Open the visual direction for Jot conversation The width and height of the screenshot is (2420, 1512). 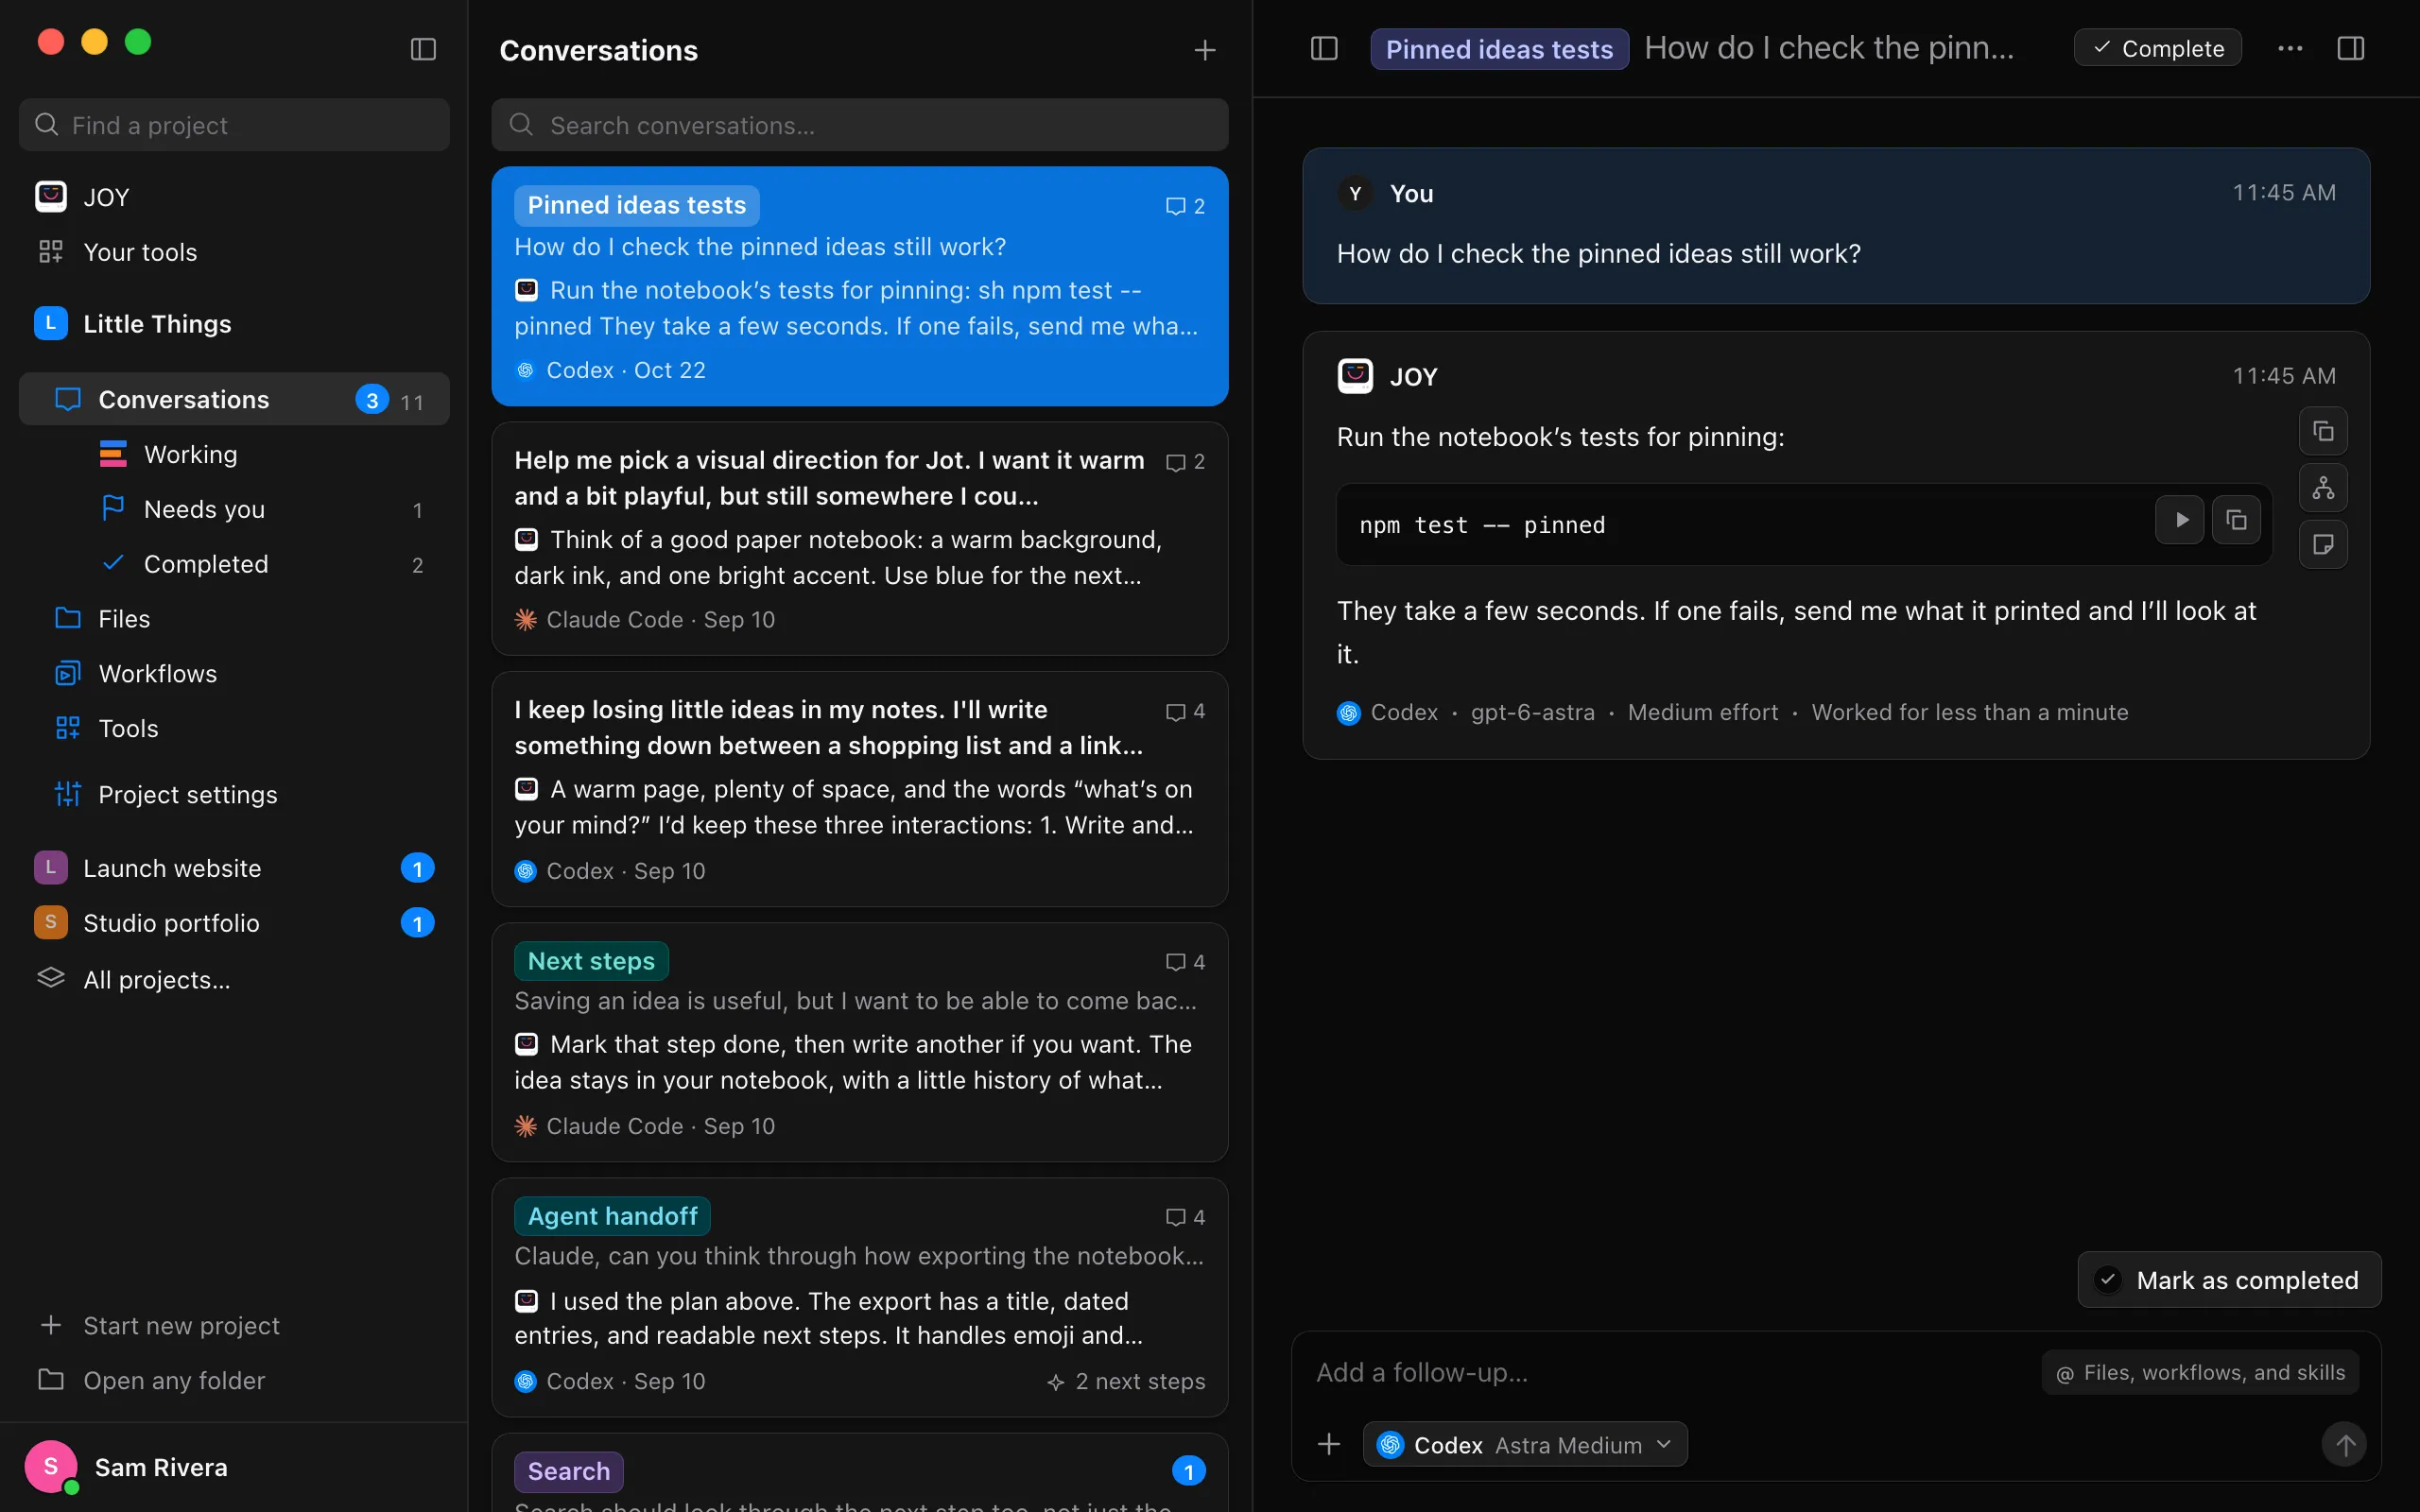[x=860, y=539]
